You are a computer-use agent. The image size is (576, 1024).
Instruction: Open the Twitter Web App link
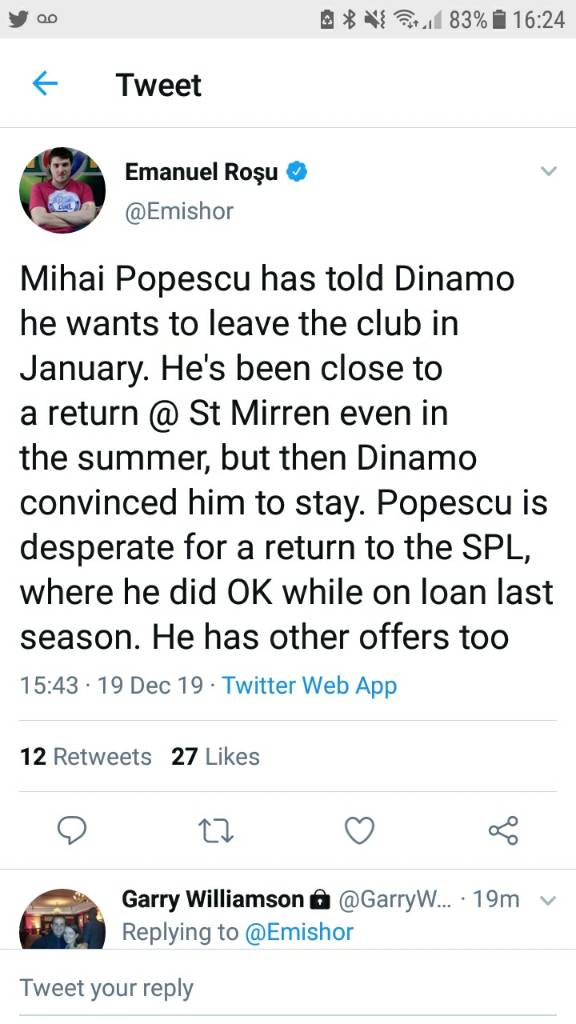[310, 686]
